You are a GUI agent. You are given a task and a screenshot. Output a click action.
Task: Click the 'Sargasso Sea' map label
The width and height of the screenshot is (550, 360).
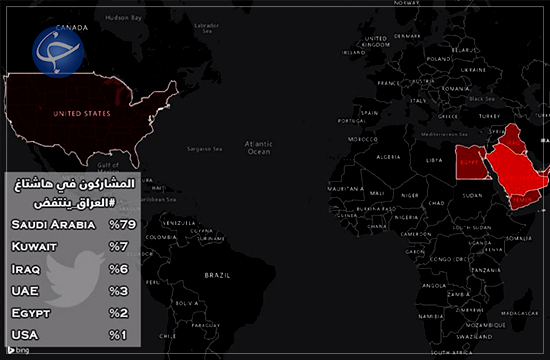pos(204,149)
